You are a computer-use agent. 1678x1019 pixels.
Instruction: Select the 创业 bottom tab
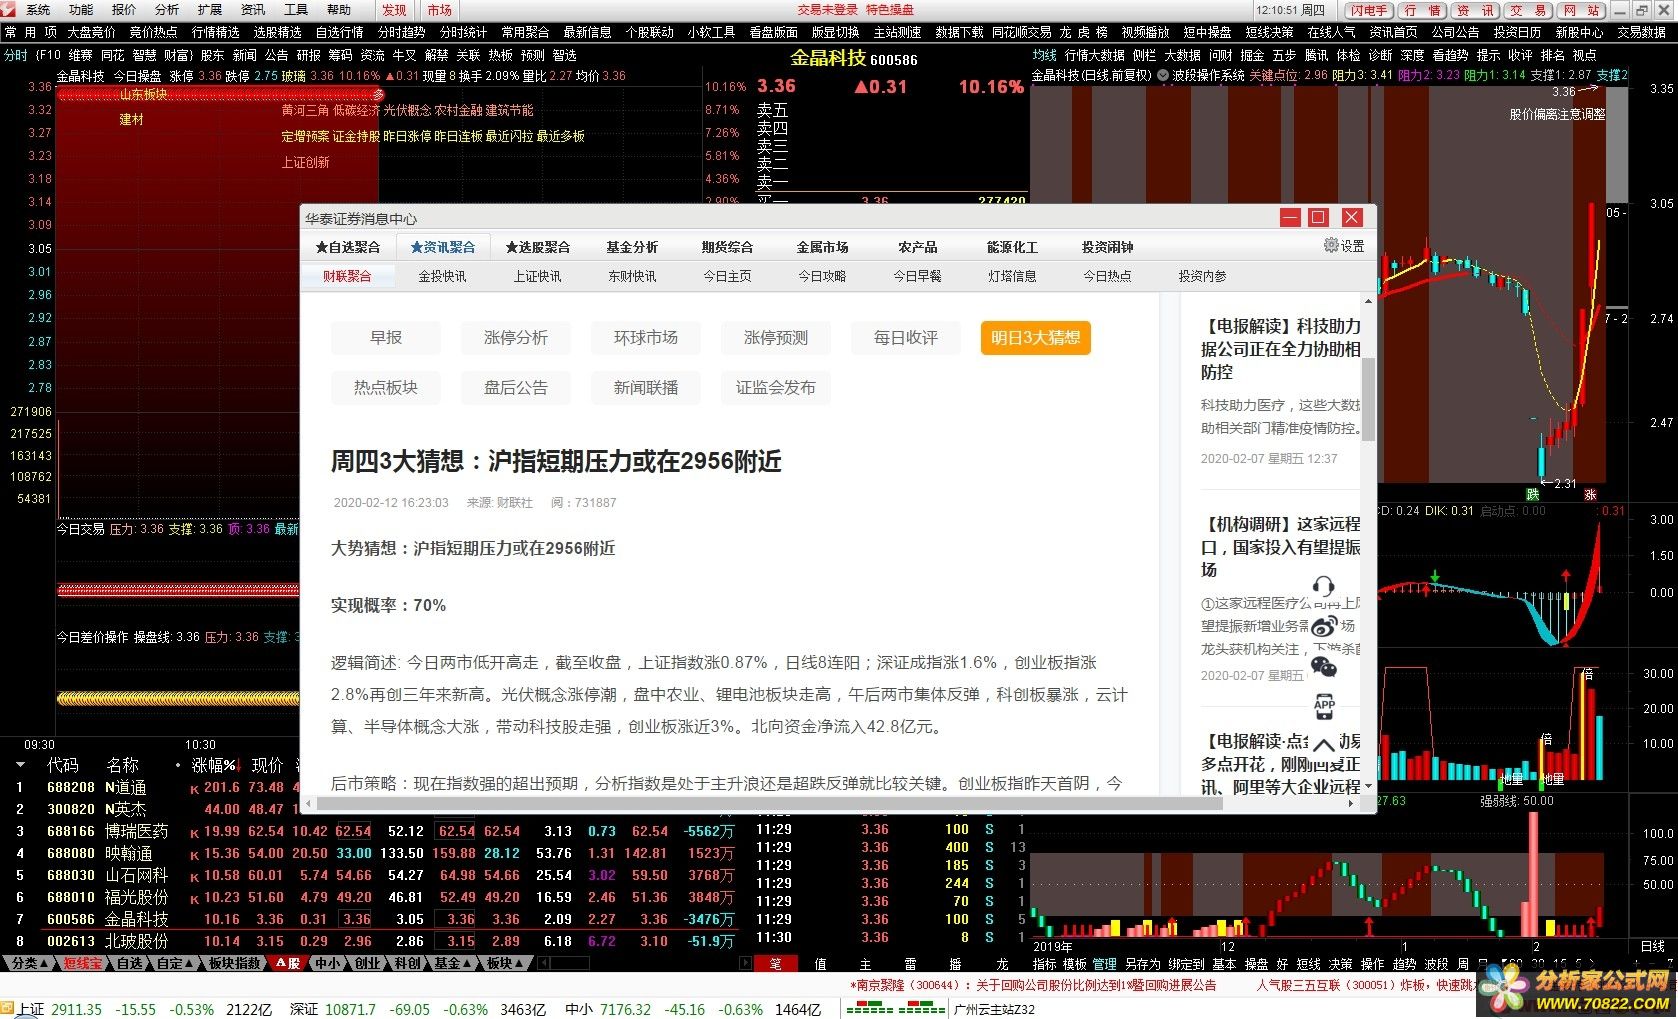tap(368, 963)
